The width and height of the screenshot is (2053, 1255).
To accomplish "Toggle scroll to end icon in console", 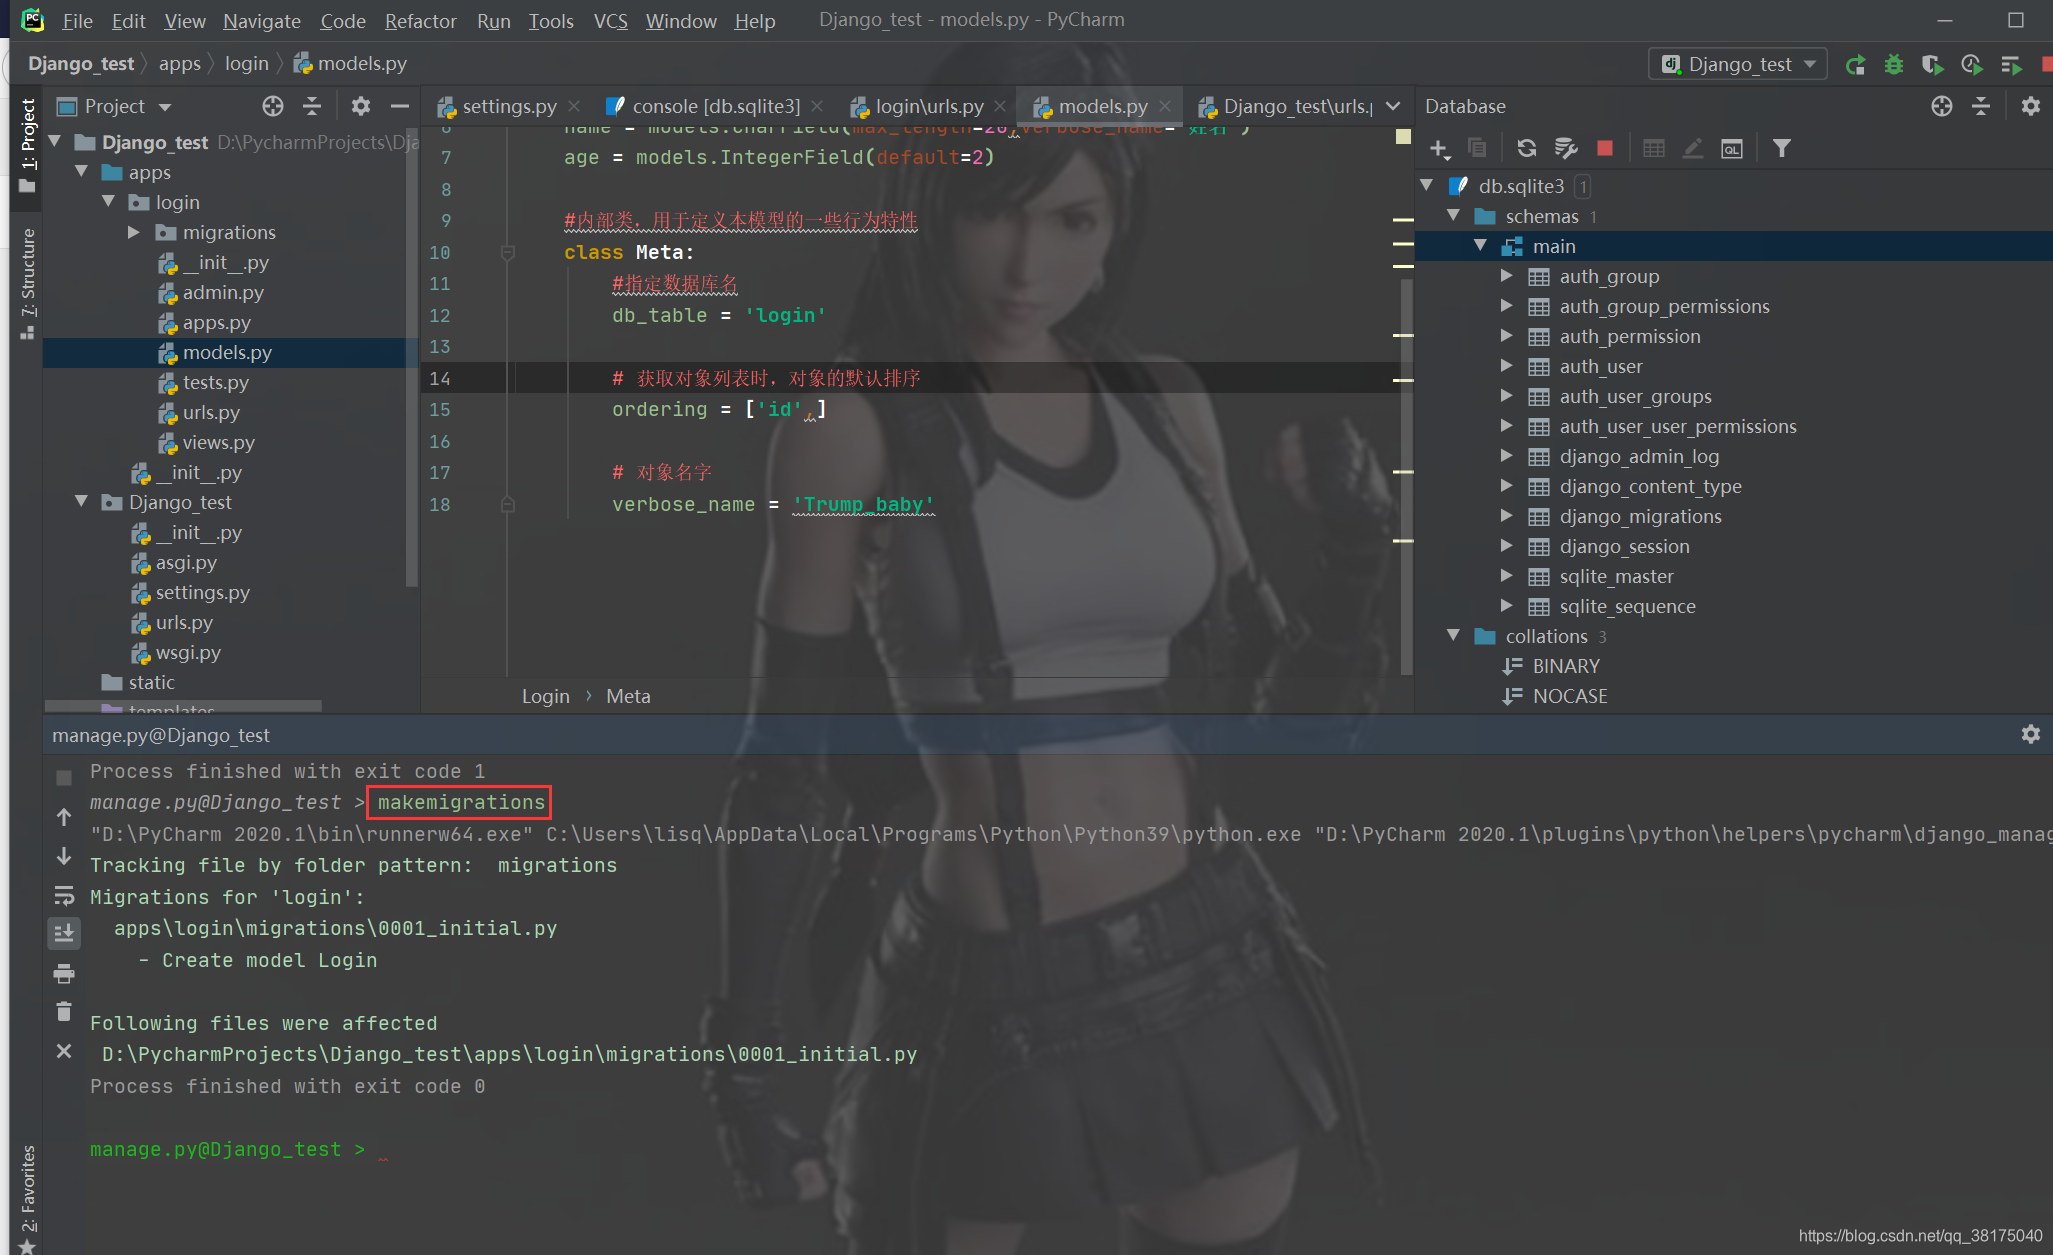I will point(64,934).
